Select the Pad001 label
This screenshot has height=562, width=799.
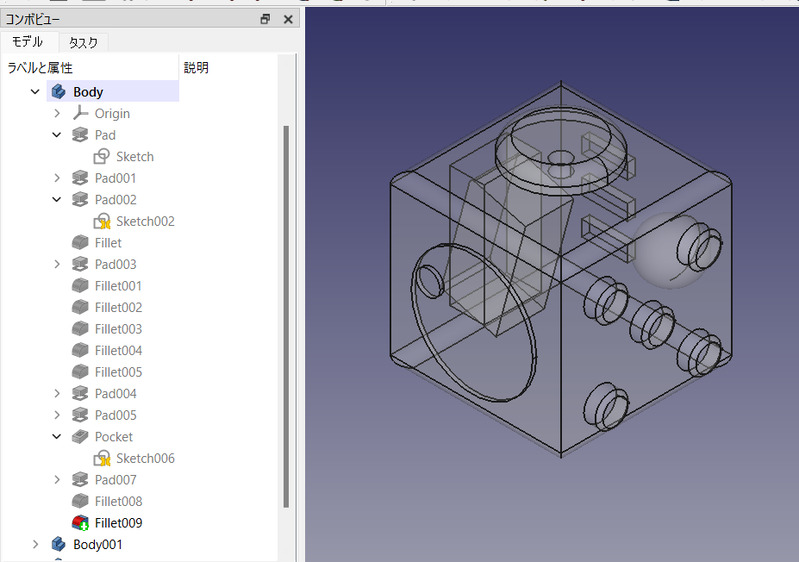(x=115, y=178)
